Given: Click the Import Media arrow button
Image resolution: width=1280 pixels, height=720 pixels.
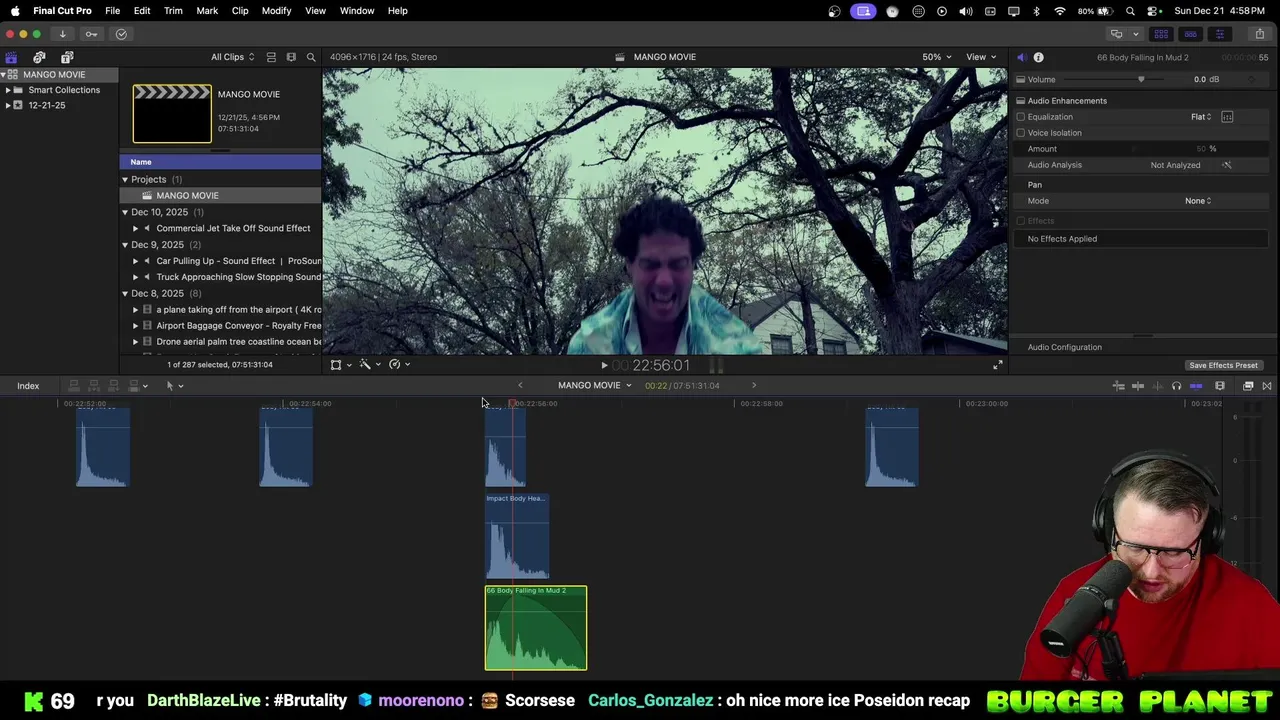Looking at the screenshot, I should click(62, 34).
